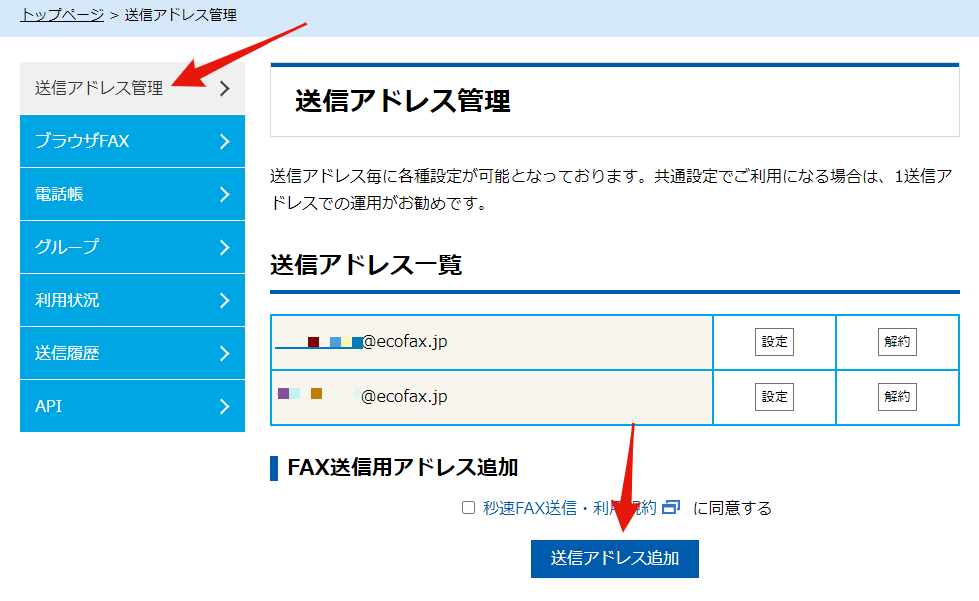Select second @ecofax.jp address cell
This screenshot has height=601, width=979.
(x=491, y=398)
